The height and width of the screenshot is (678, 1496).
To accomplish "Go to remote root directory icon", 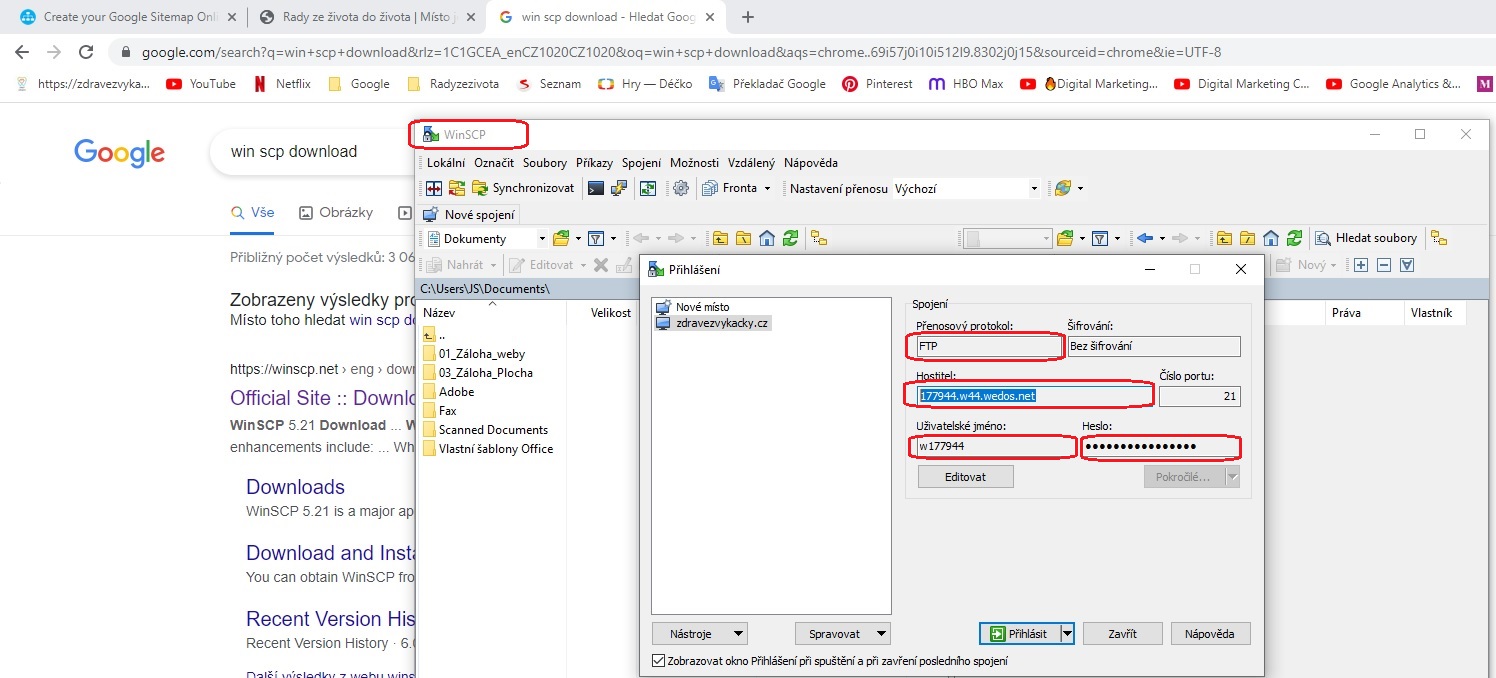I will (x=1247, y=238).
